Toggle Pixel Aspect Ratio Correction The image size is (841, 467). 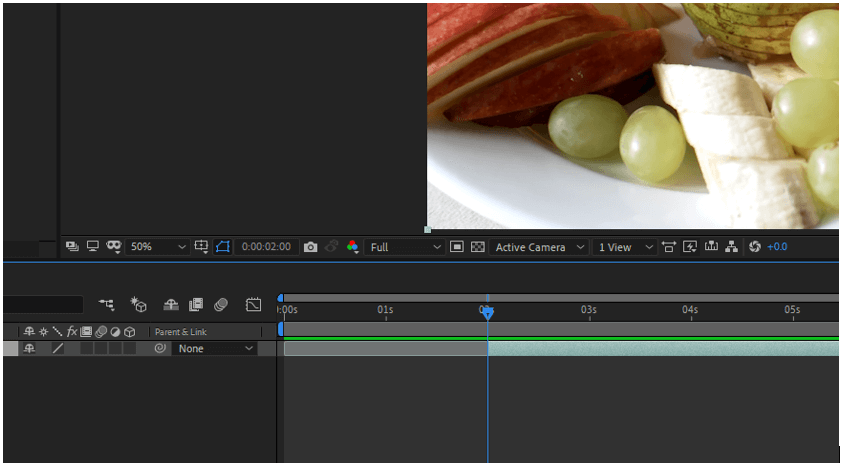click(x=668, y=247)
